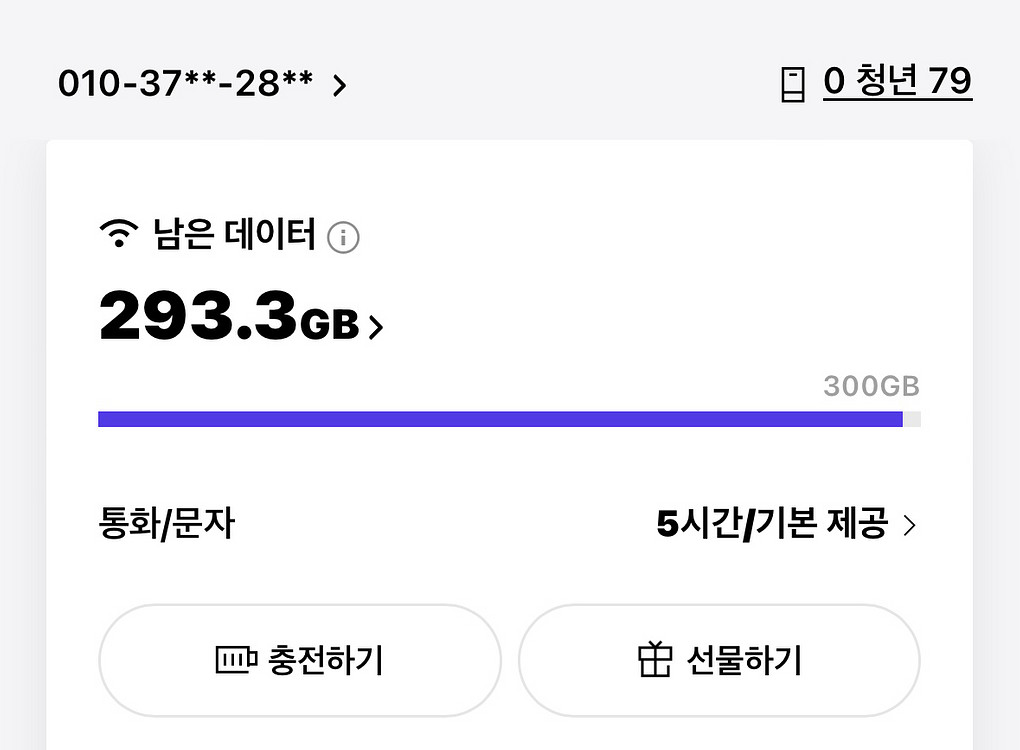Click the 300GB total data label
1020x750 pixels.
(x=871, y=386)
